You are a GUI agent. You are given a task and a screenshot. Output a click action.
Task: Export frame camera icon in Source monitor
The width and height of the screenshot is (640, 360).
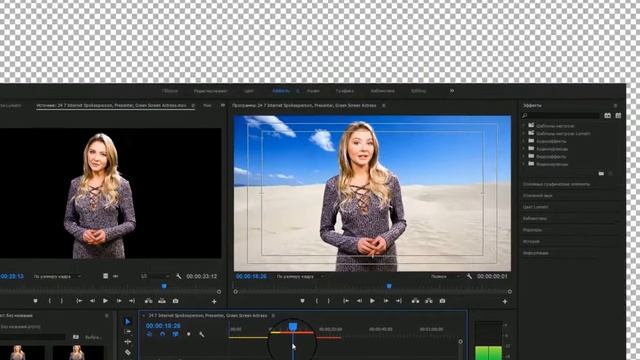[176, 301]
